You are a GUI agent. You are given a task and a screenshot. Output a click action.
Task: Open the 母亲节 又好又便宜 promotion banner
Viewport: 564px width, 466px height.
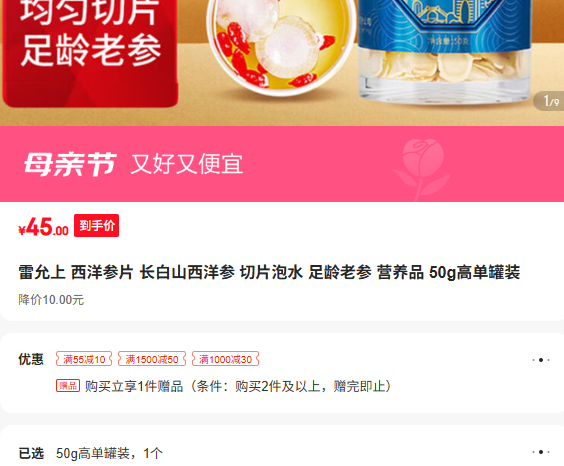click(282, 164)
